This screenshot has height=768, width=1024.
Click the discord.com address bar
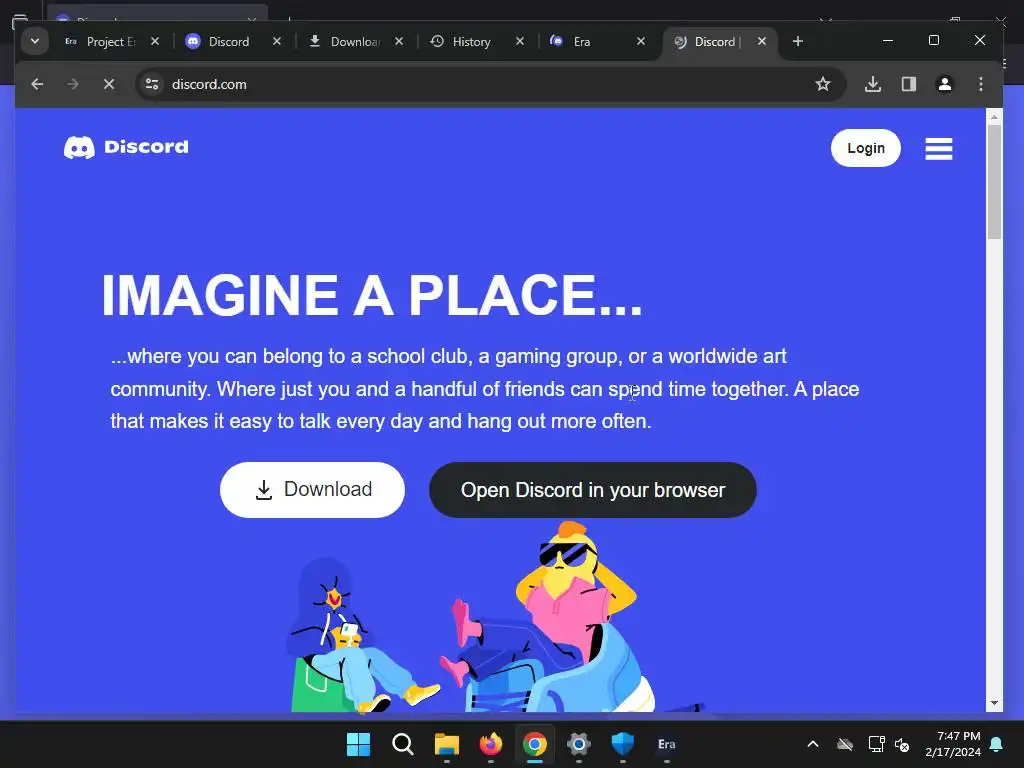[490, 84]
